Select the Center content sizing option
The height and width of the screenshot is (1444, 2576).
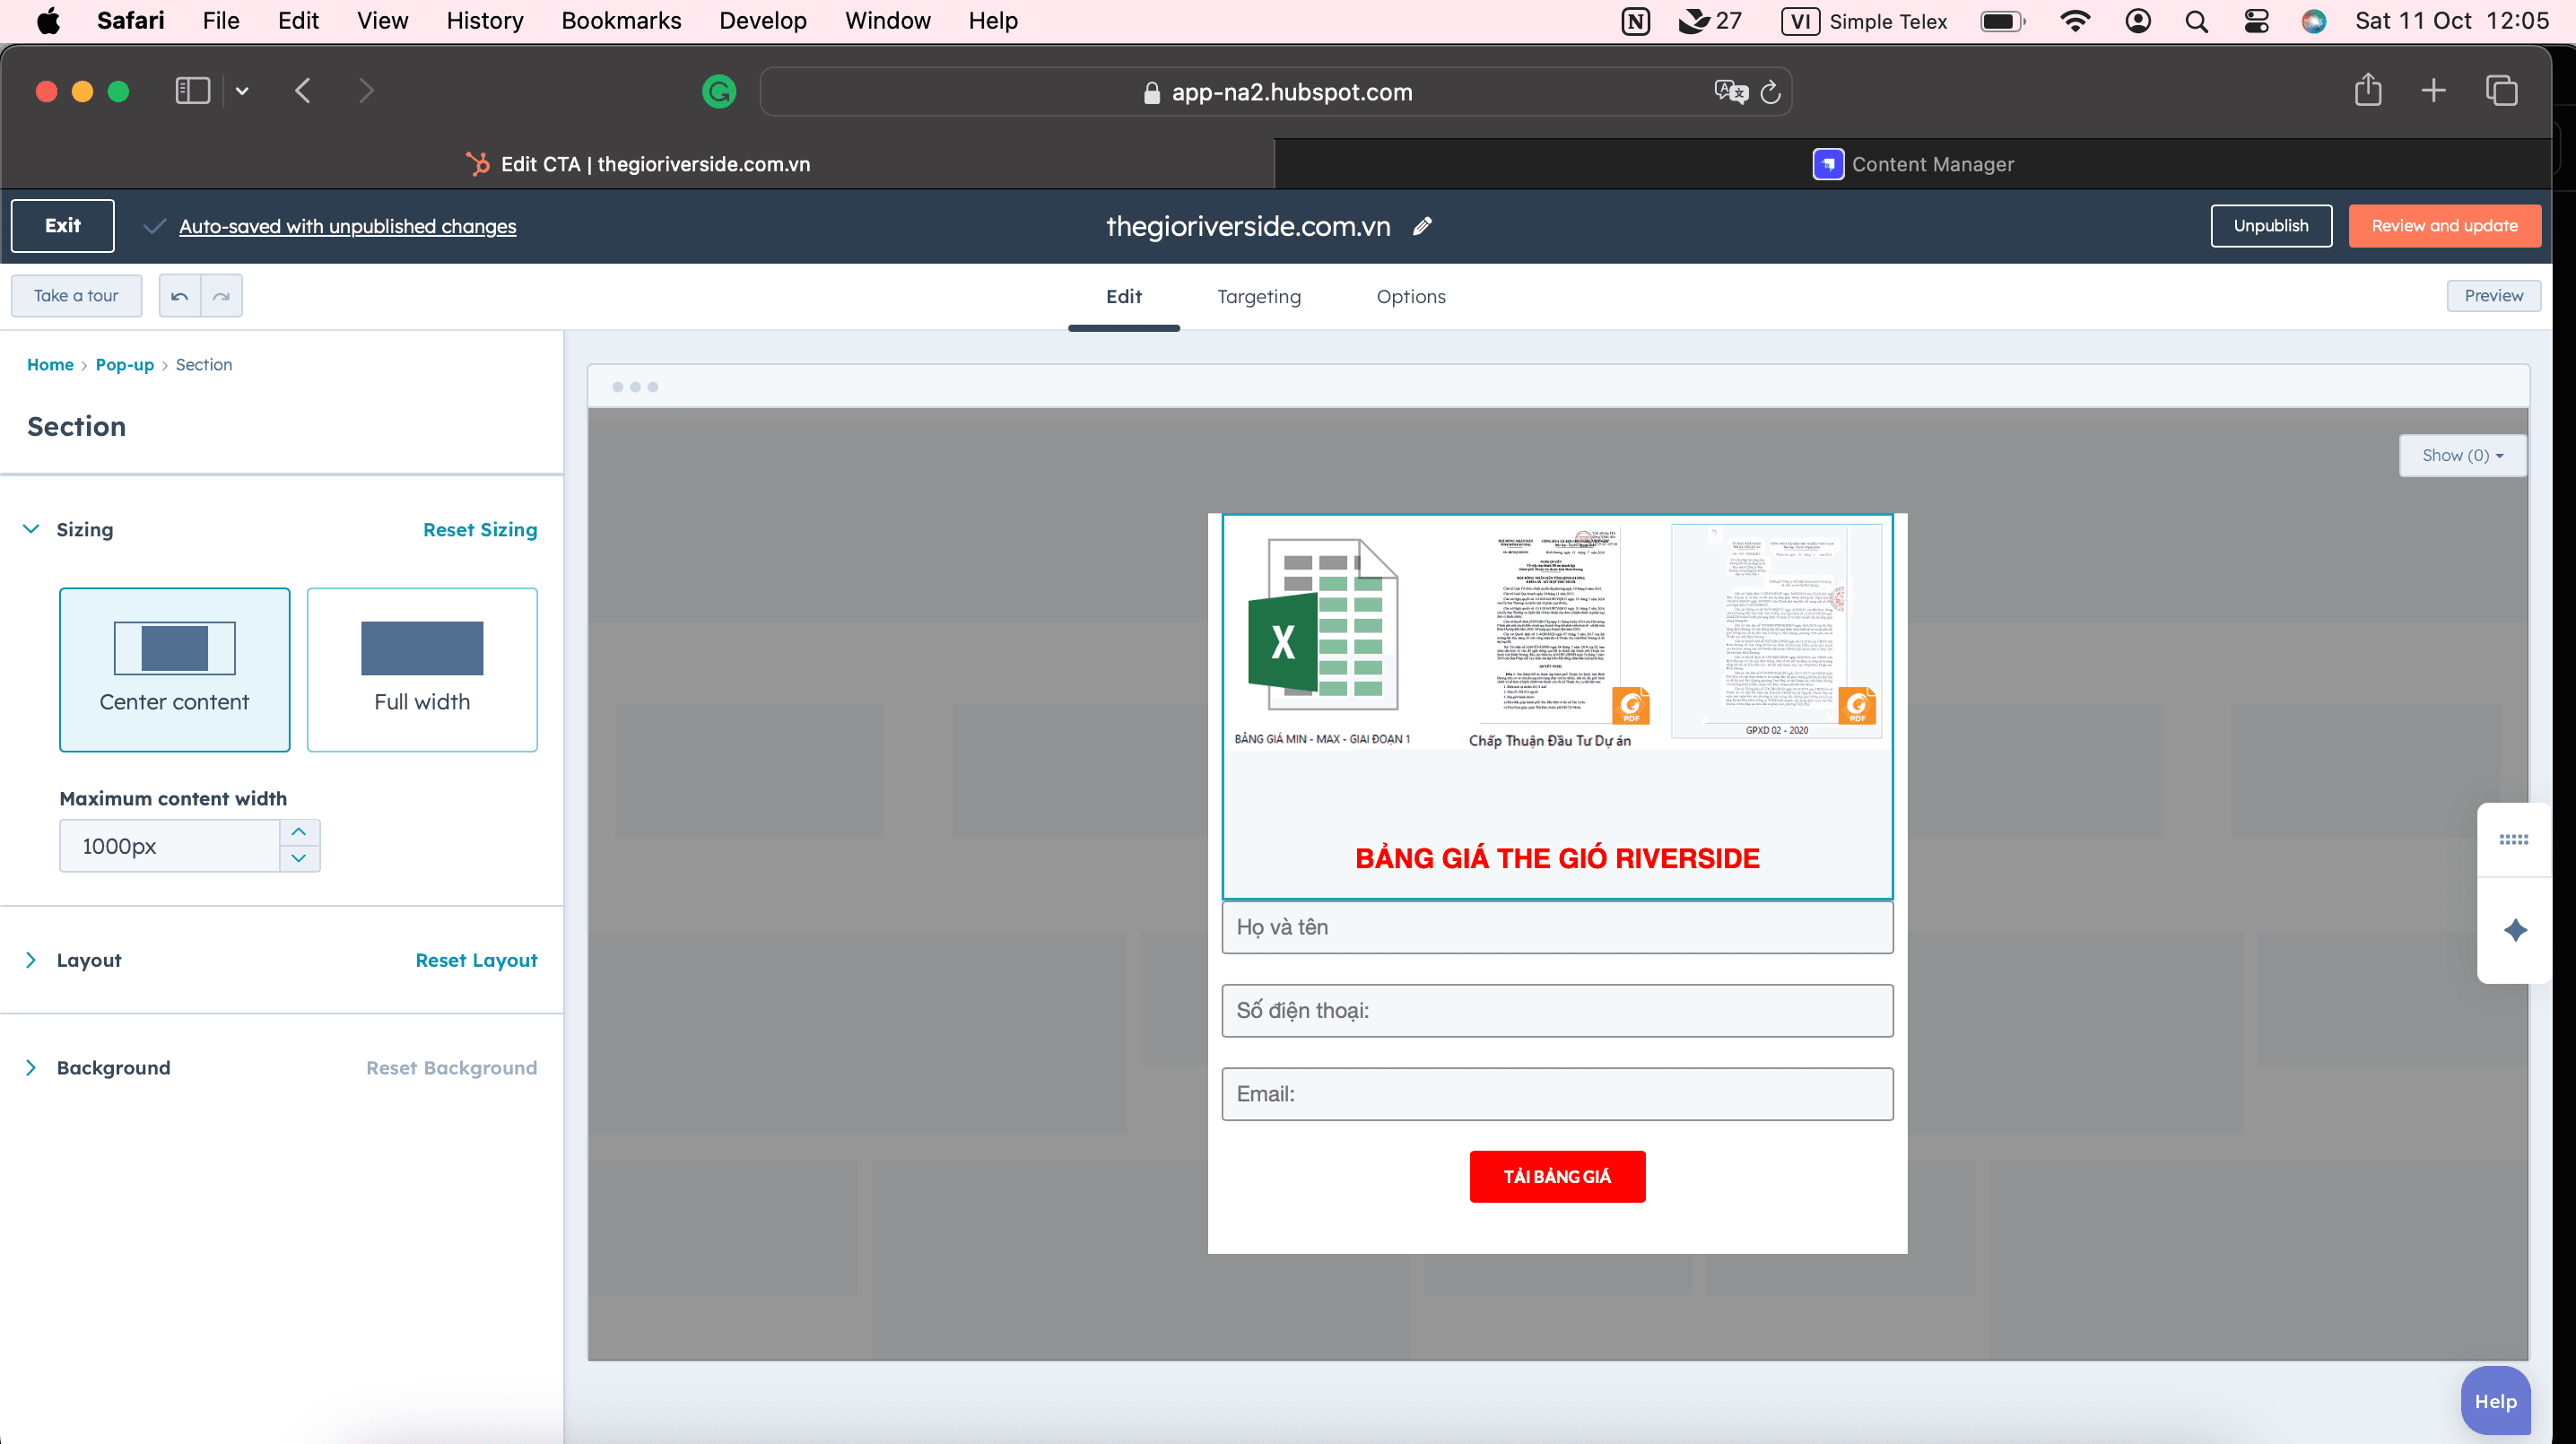coord(174,669)
